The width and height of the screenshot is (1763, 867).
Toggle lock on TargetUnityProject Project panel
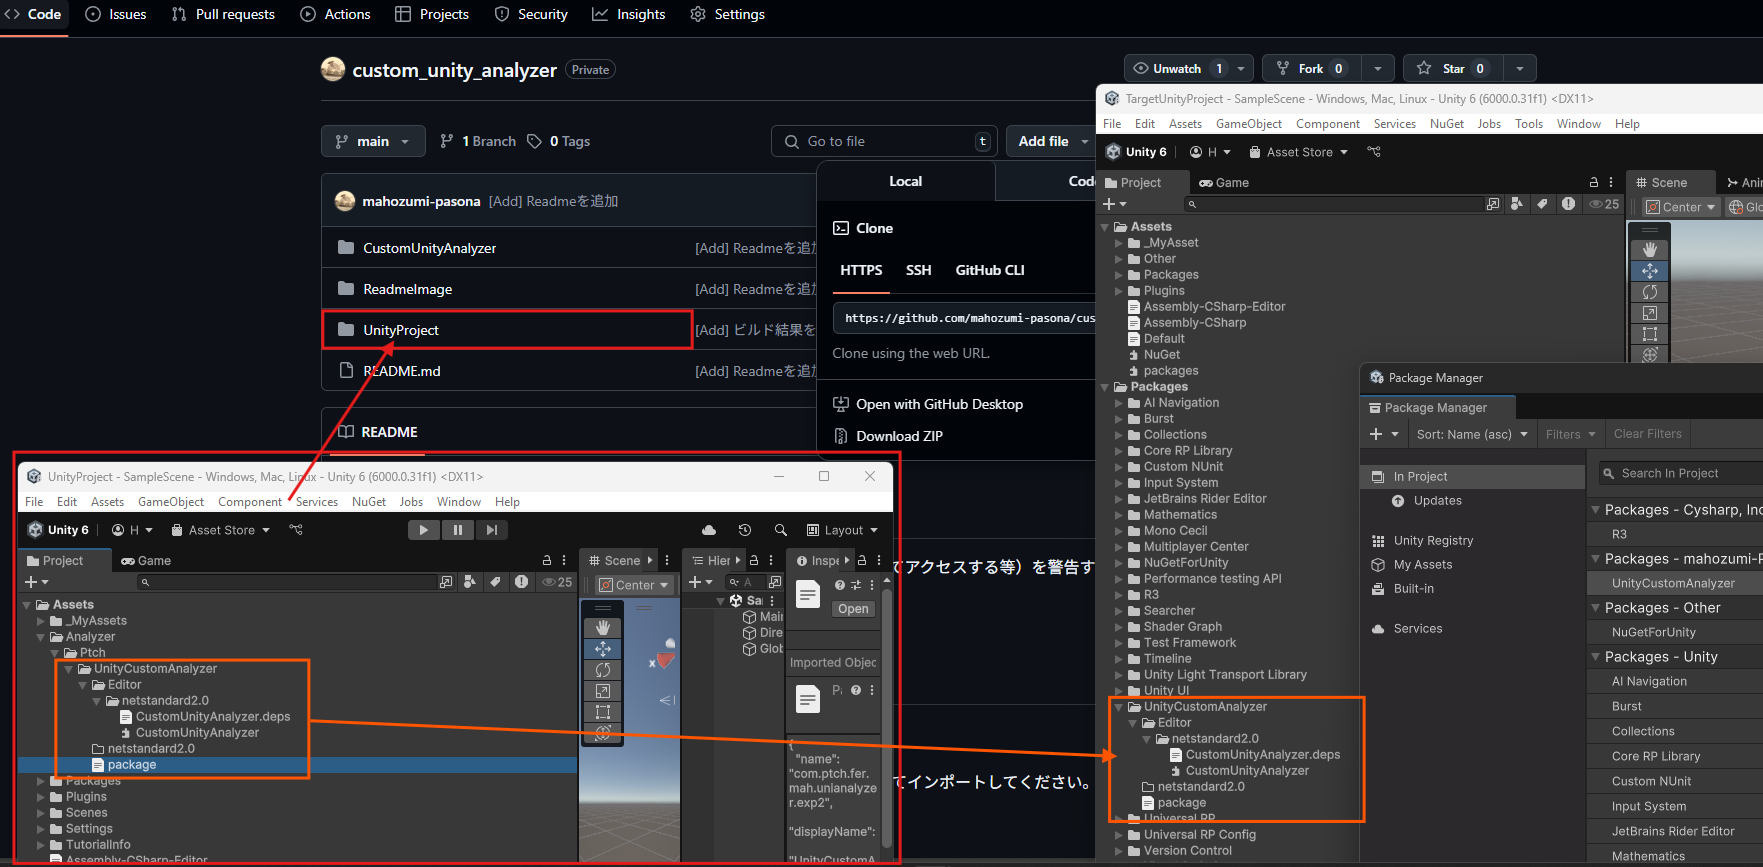click(1594, 182)
